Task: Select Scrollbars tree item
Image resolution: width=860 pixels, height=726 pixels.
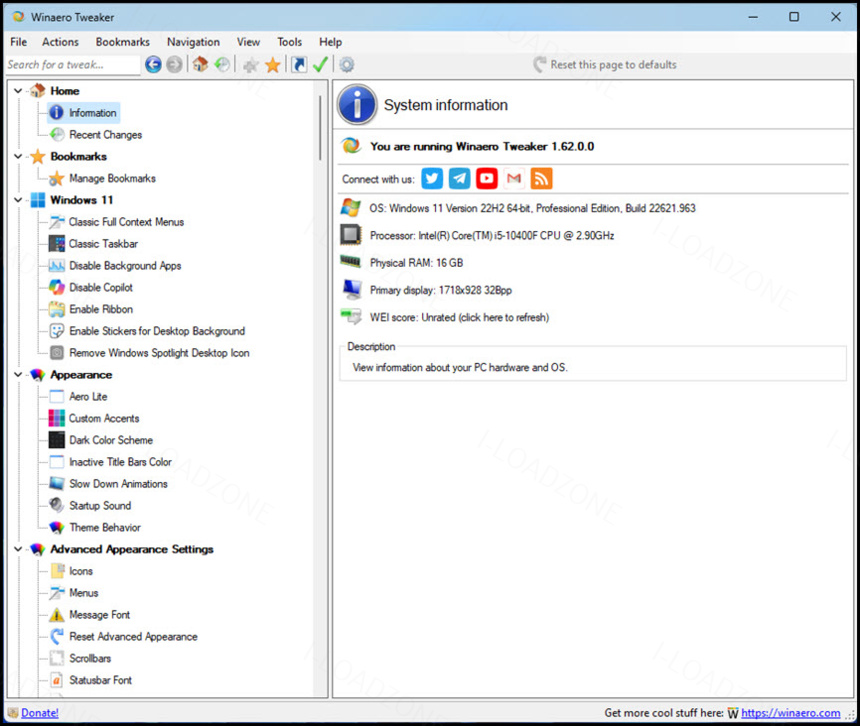Action: [x=90, y=659]
